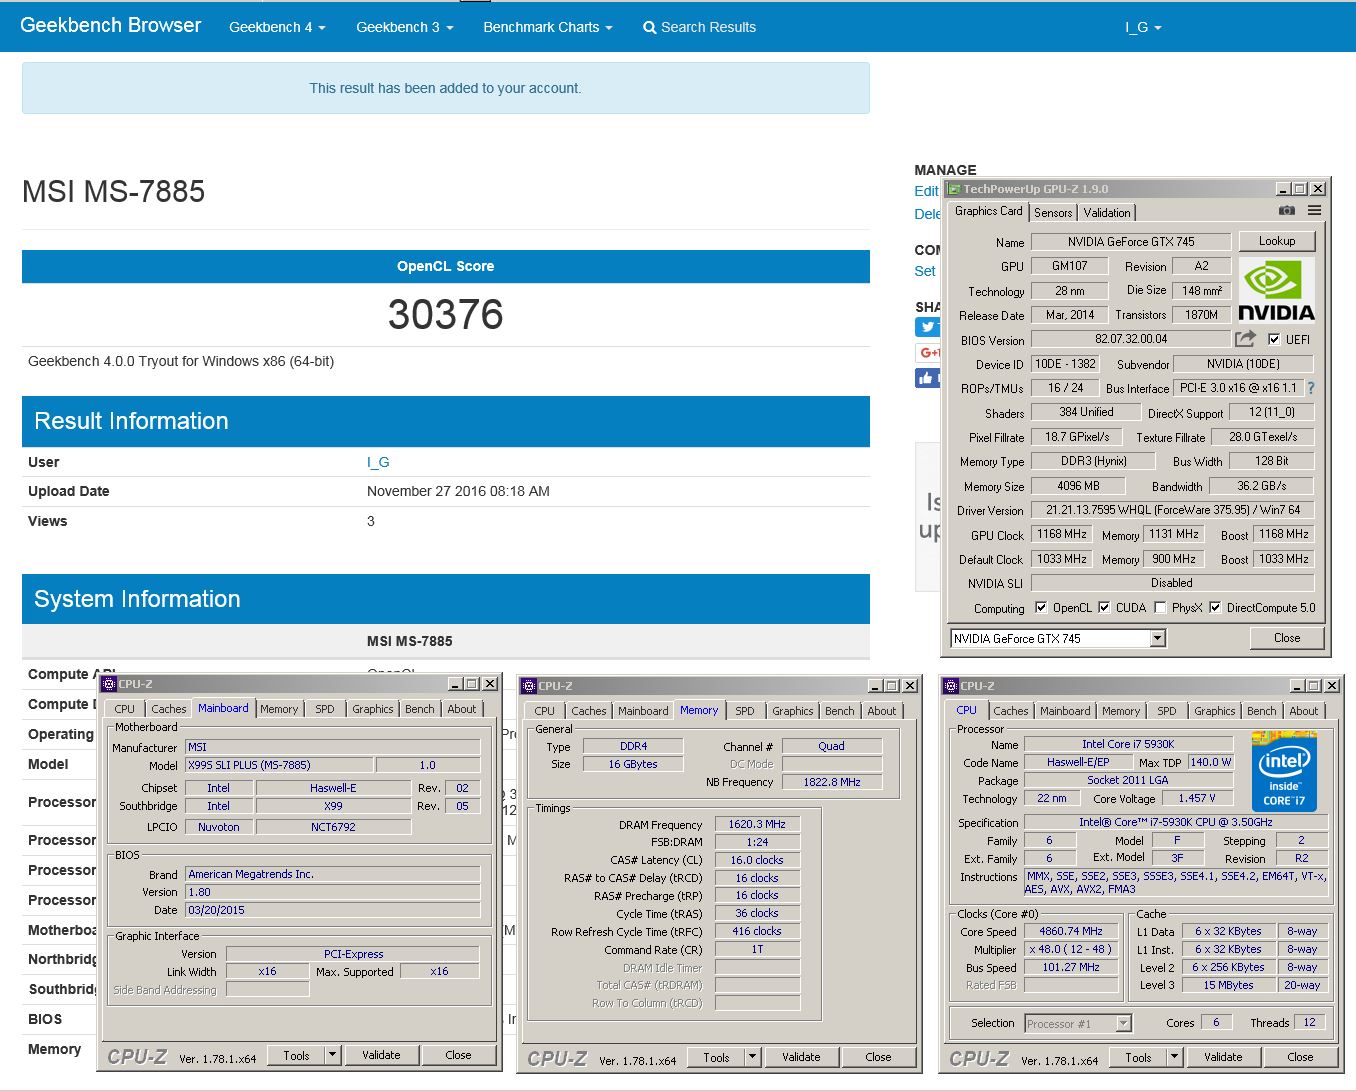Open the Geekbench 3 dropdown menu

point(404,27)
